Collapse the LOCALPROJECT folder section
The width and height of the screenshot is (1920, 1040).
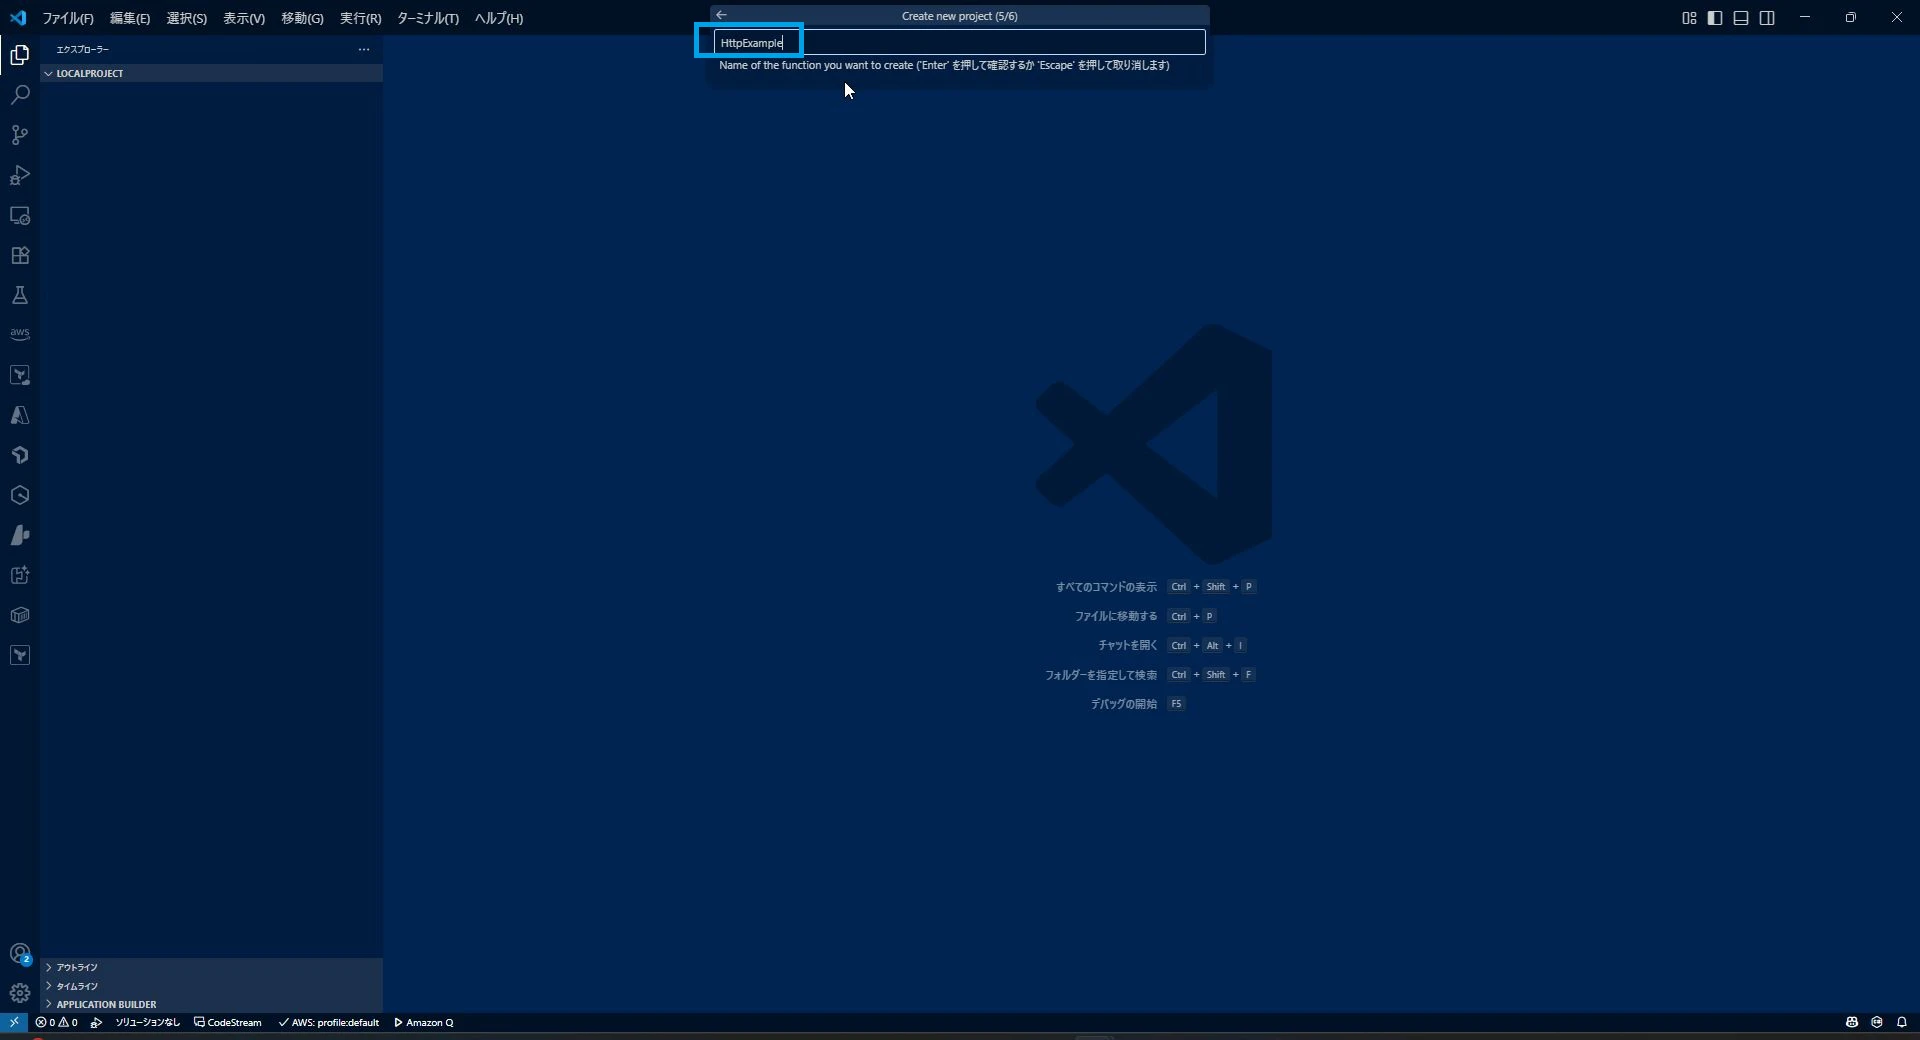pos(211,73)
